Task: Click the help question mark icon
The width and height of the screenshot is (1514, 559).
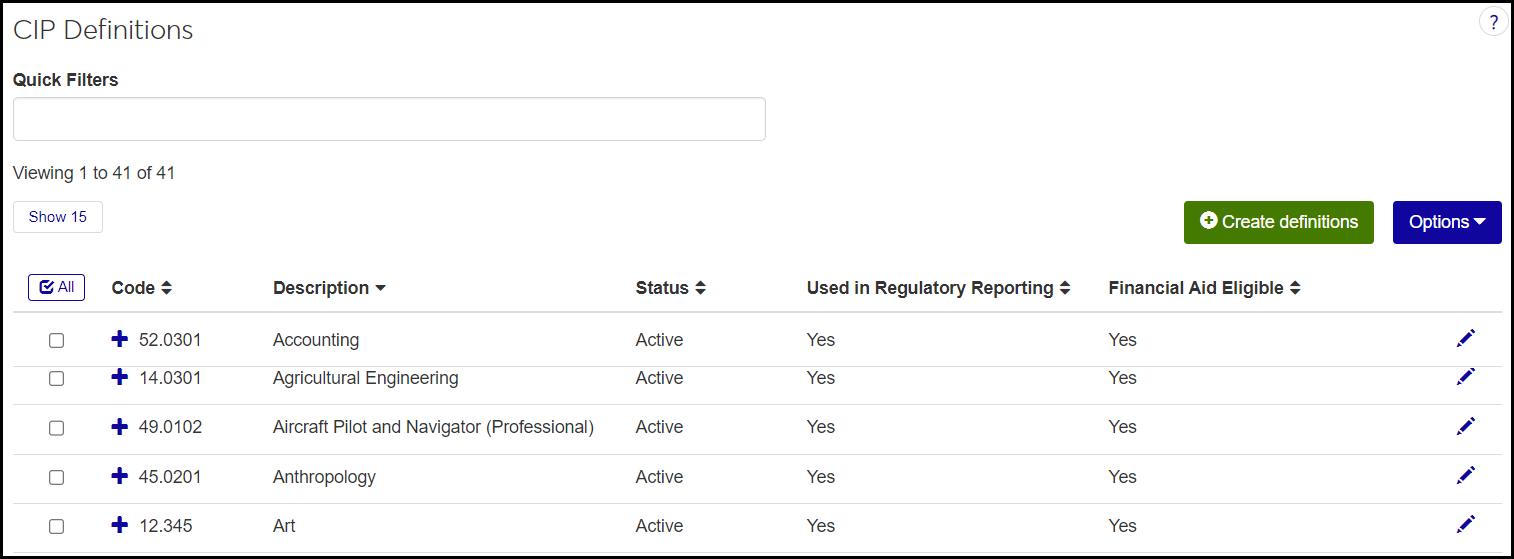Action: (x=1493, y=23)
